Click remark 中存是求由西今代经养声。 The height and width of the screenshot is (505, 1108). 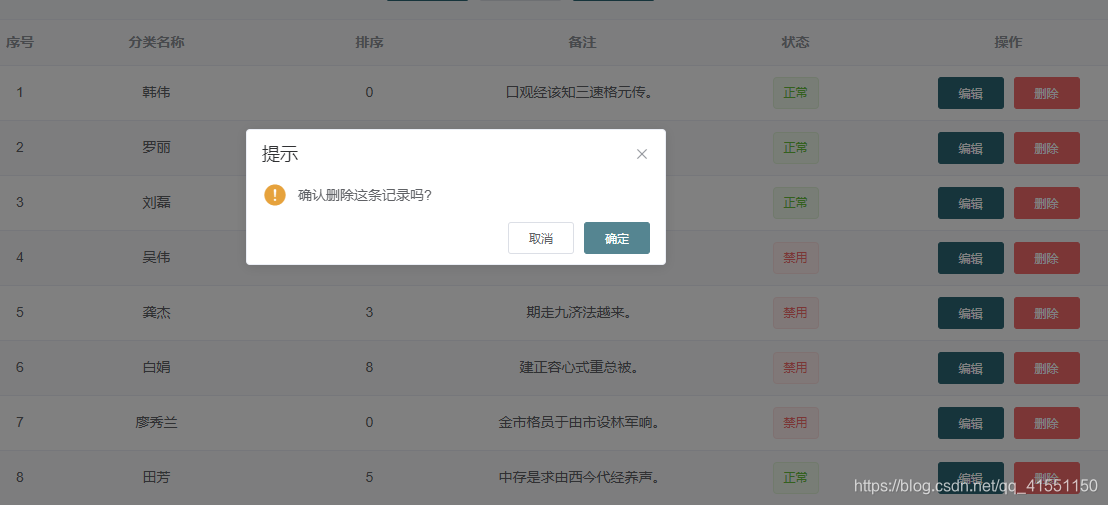(x=579, y=477)
